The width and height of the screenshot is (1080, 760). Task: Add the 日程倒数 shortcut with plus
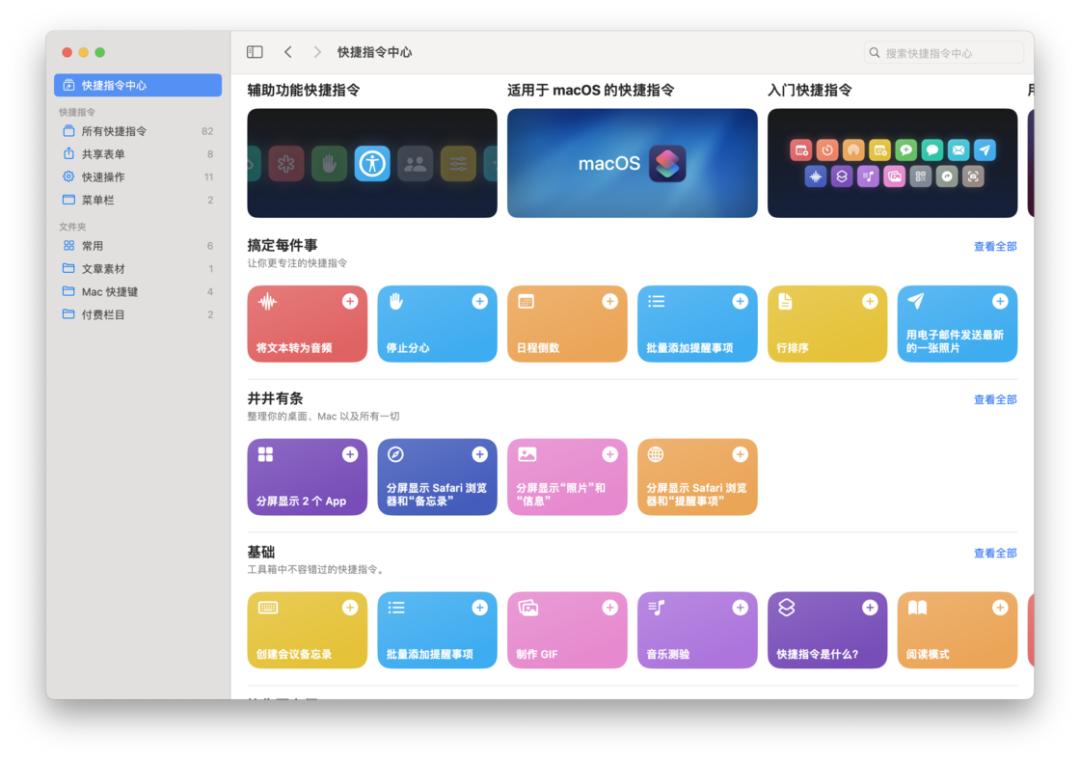pyautogui.click(x=610, y=301)
